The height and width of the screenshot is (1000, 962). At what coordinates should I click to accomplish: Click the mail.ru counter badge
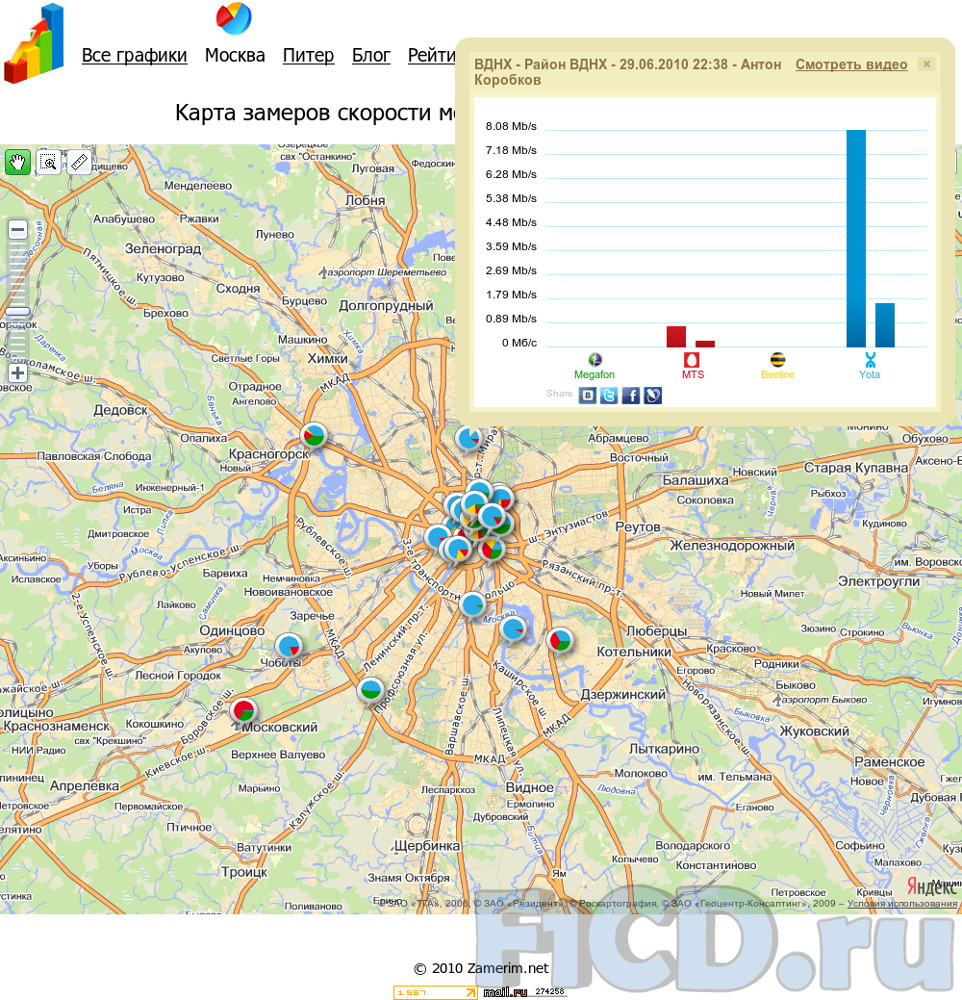tap(524, 992)
